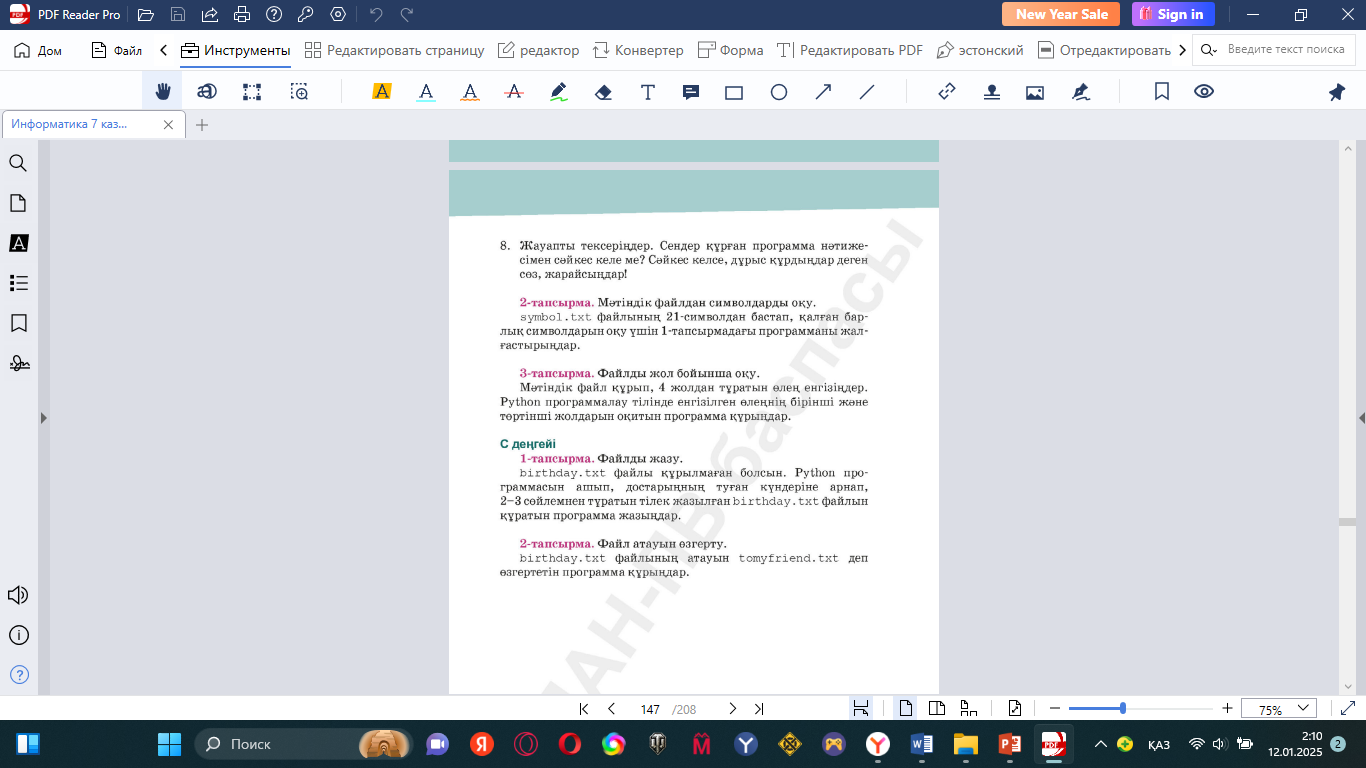Pick the arrow drawing tool

coord(823,92)
